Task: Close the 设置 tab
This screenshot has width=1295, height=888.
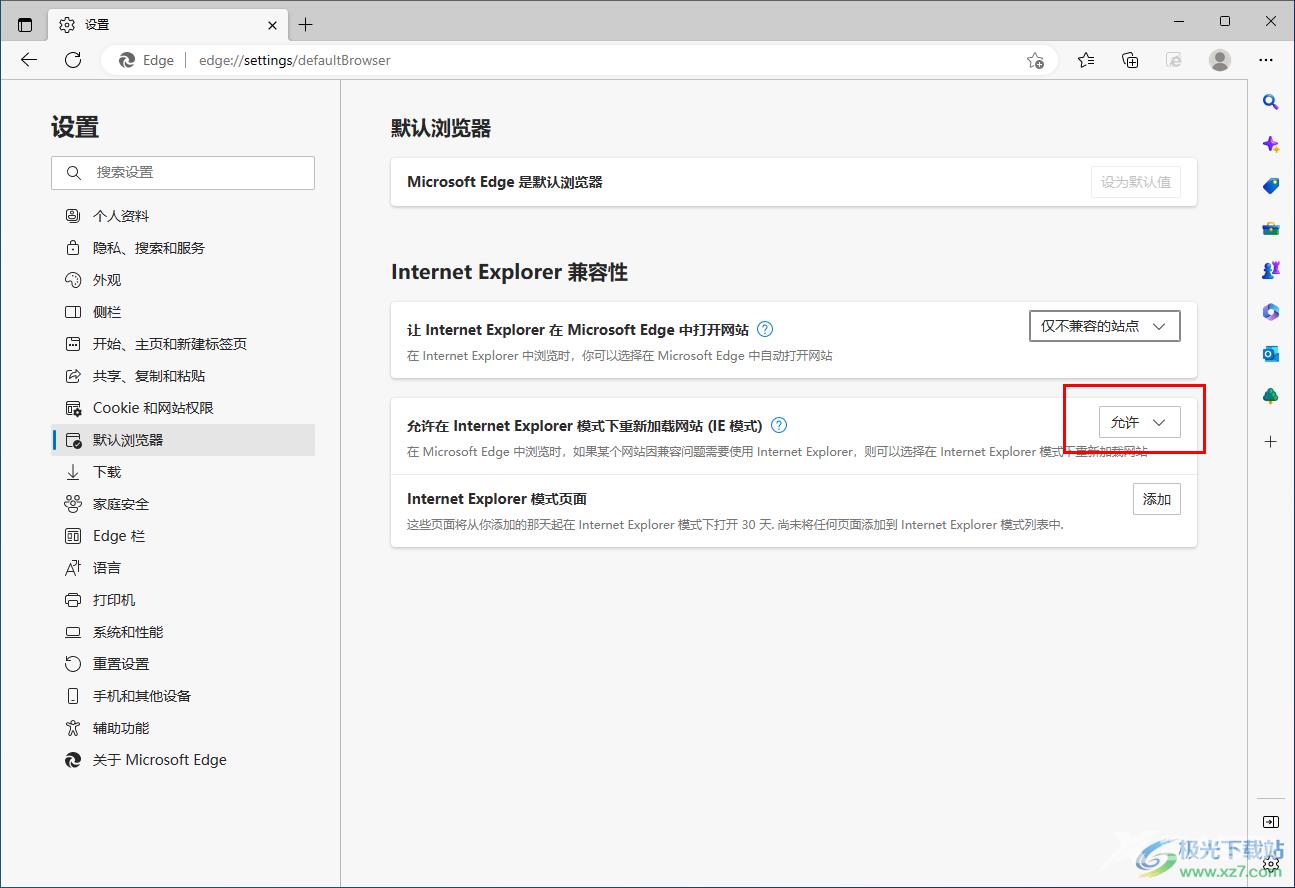Action: tap(273, 24)
